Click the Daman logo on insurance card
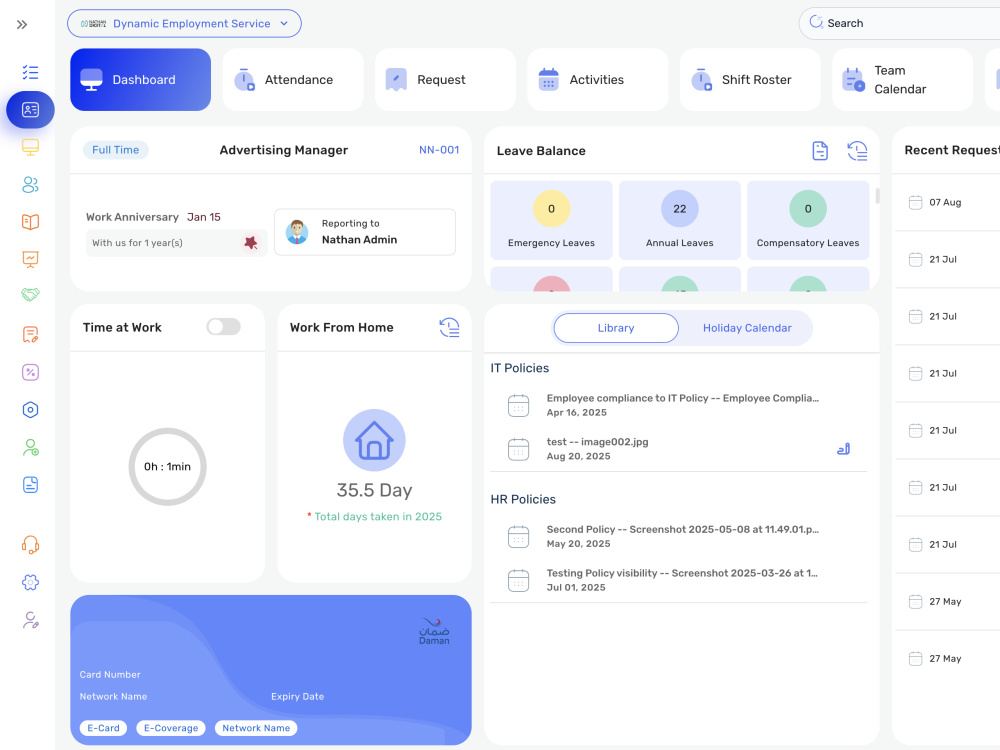This screenshot has width=1000, height=750. click(434, 631)
